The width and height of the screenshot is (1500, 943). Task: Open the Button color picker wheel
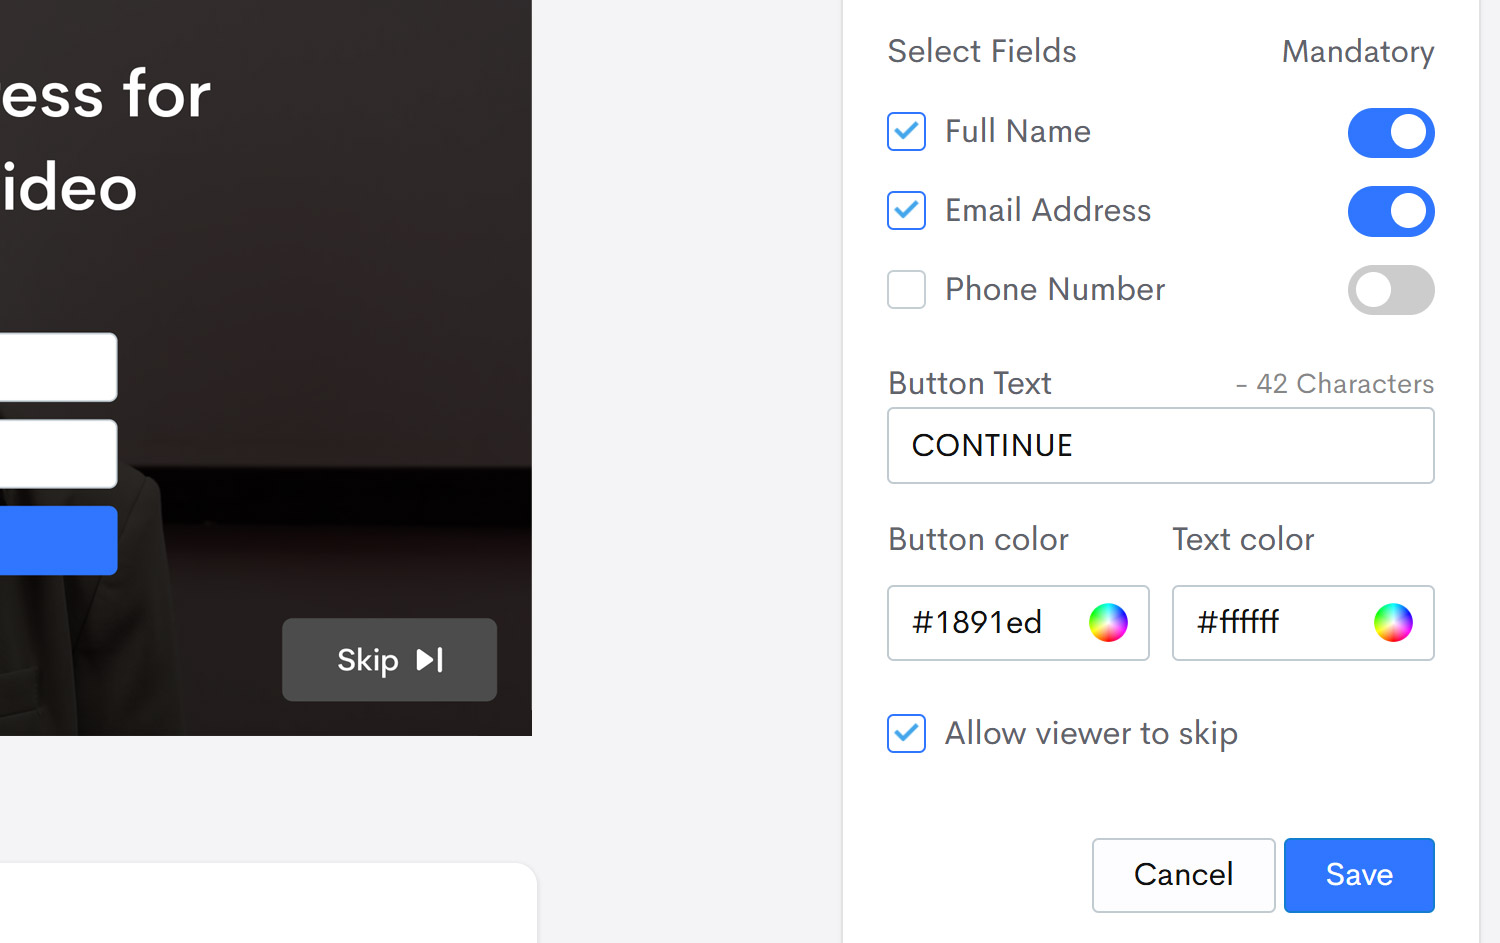pos(1108,622)
